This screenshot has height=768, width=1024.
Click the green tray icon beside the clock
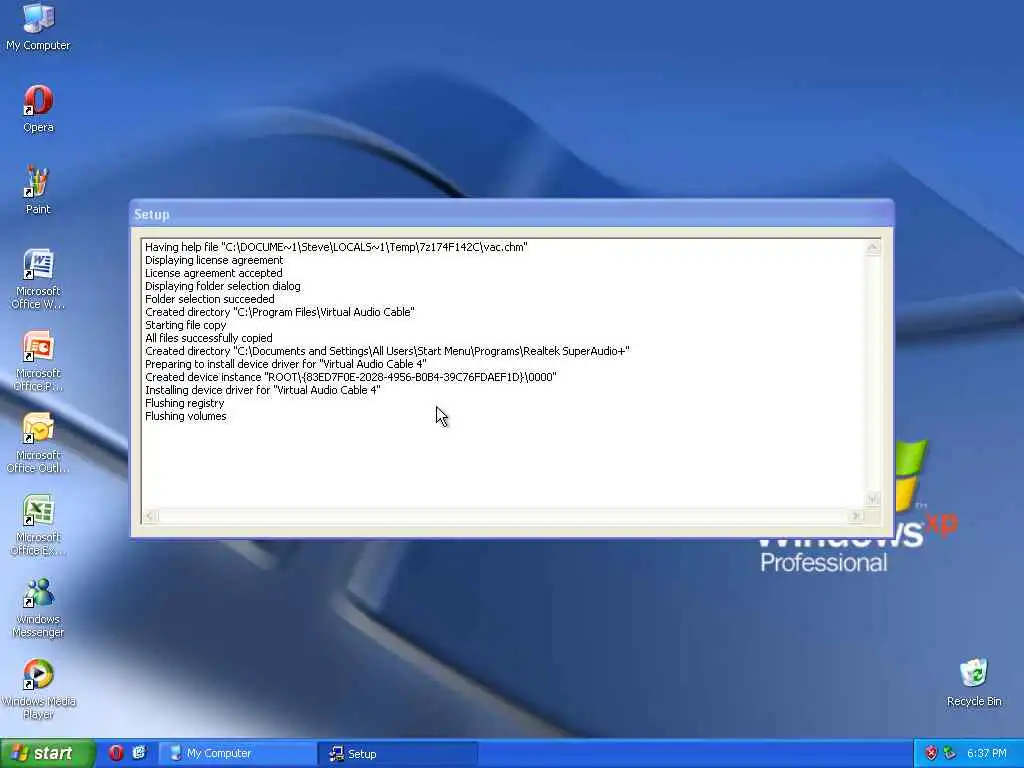click(950, 754)
